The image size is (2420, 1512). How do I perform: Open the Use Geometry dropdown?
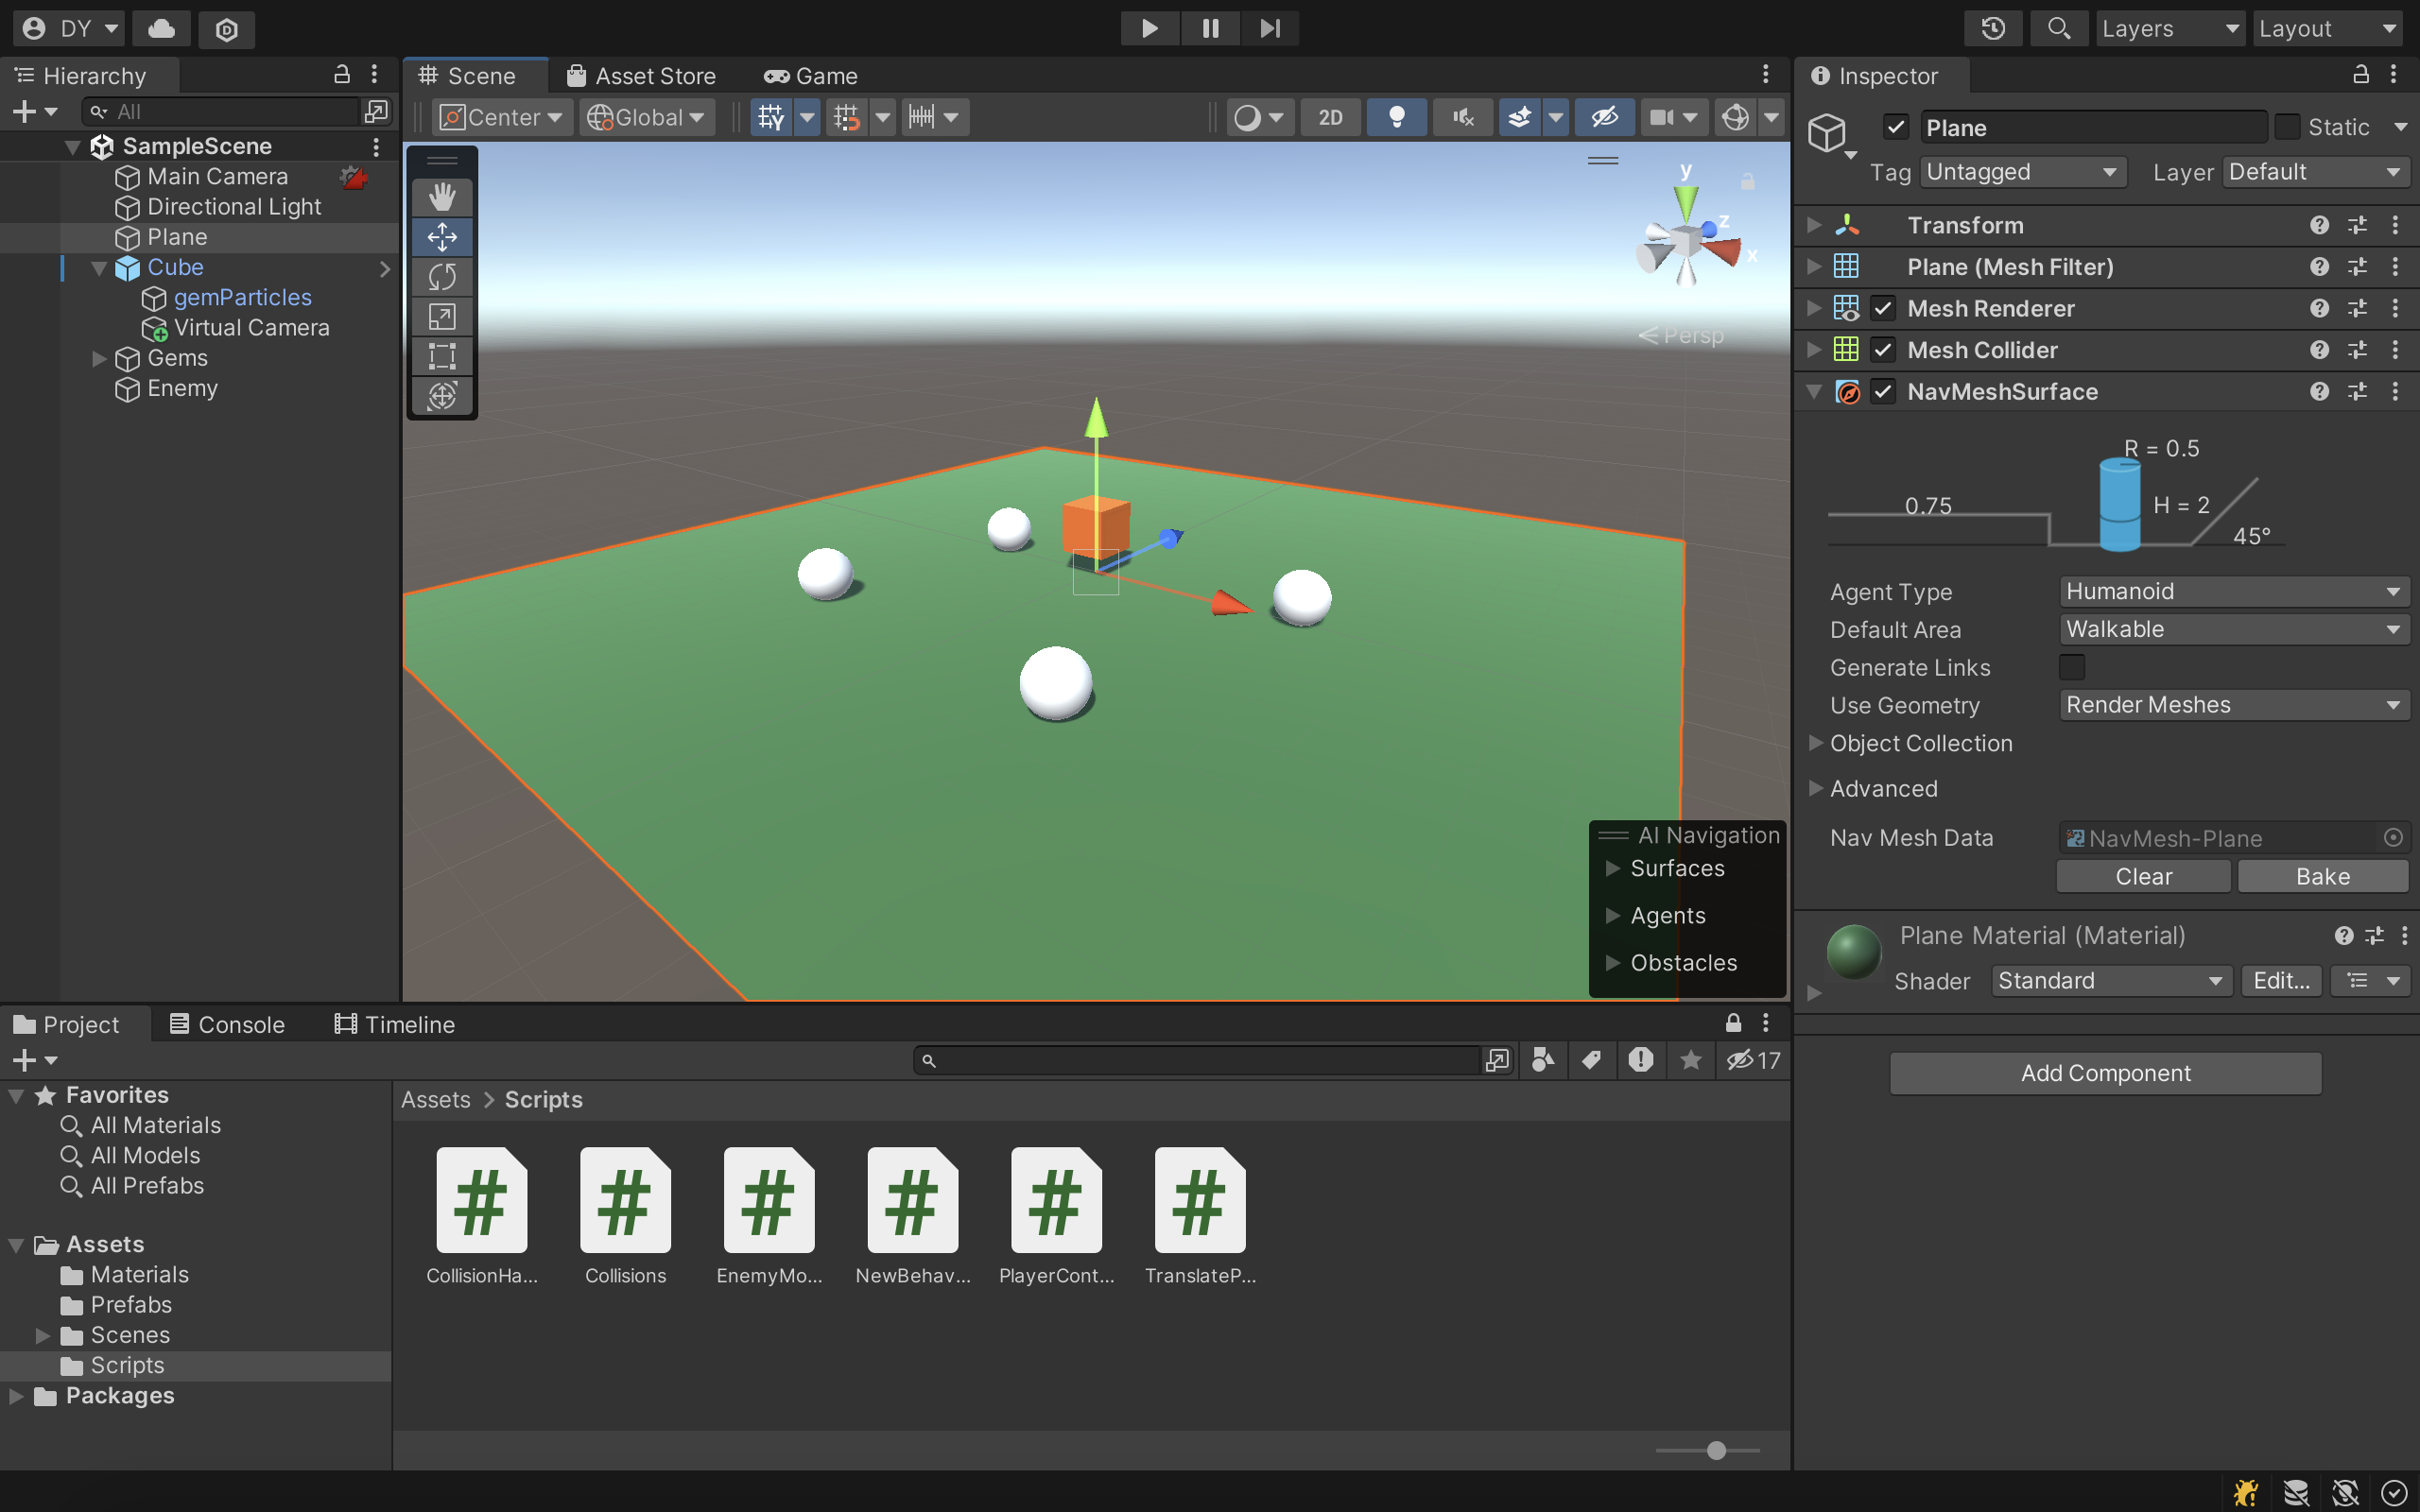pos(2234,705)
